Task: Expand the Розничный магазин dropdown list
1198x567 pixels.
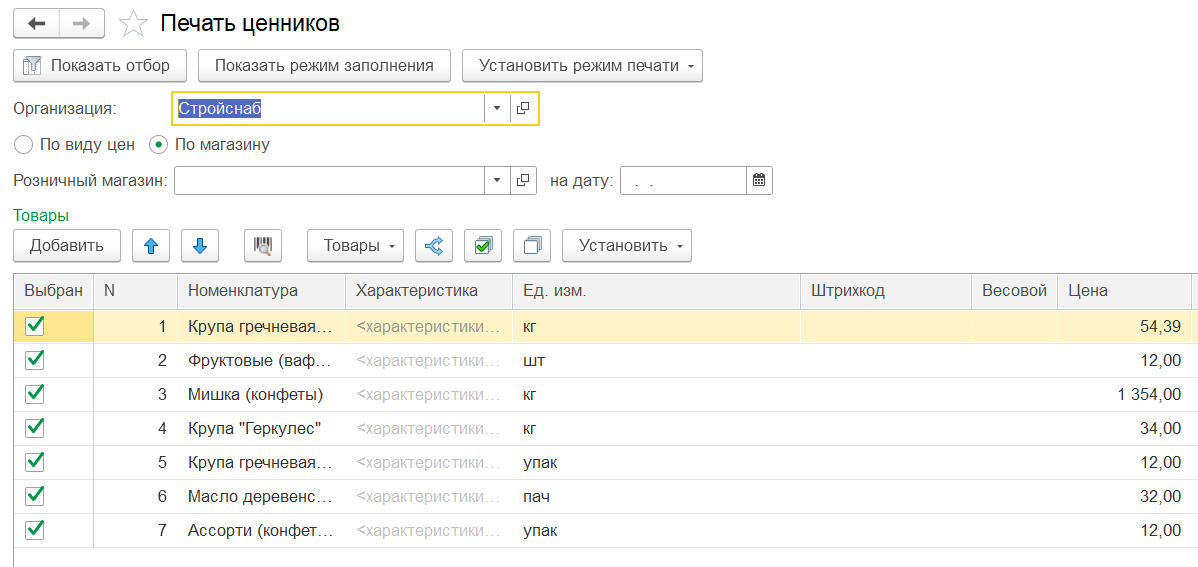Action: coord(497,180)
